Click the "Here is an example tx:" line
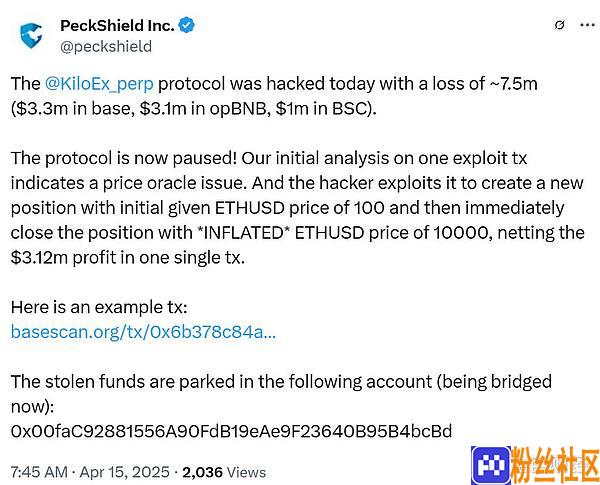The height and width of the screenshot is (485, 600). tap(99, 307)
